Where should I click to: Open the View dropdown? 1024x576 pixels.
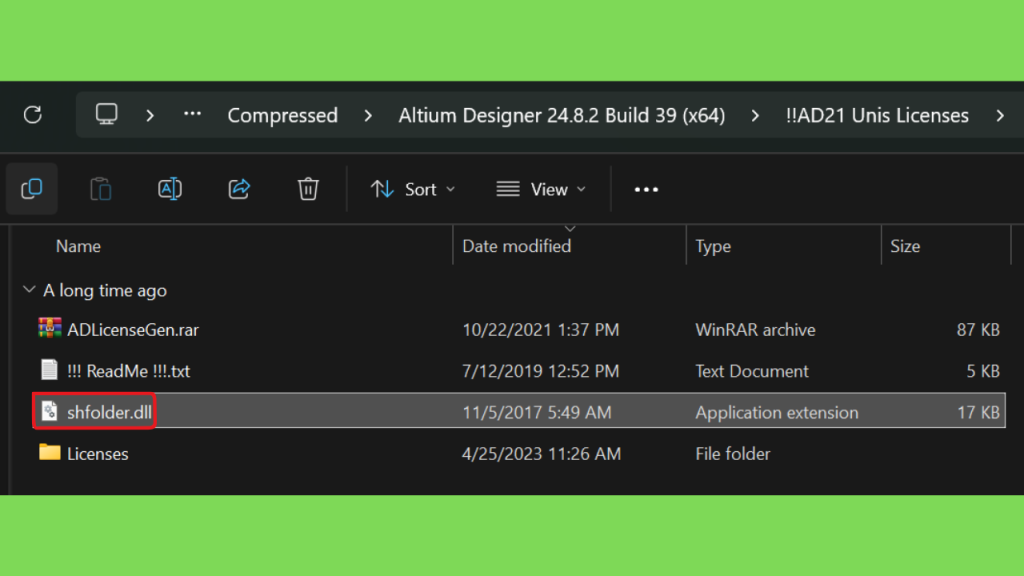[541, 189]
